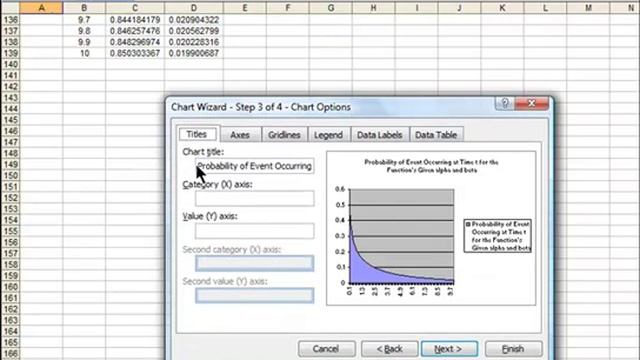Select column M header

point(589,8)
